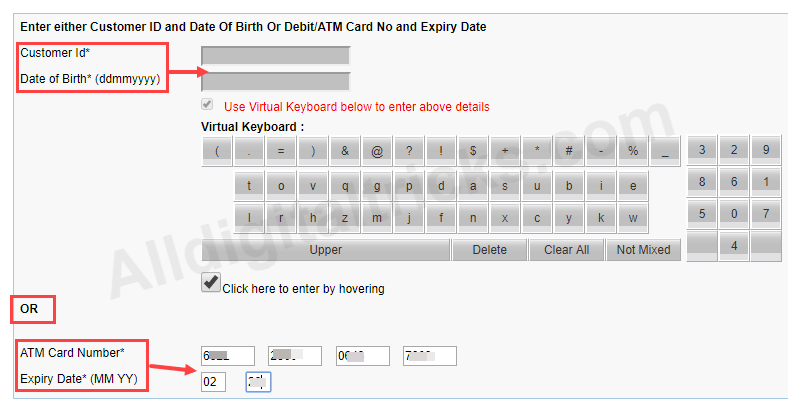Tap the number 0 key on keypad
Screen dimensions: 788x405
point(734,214)
